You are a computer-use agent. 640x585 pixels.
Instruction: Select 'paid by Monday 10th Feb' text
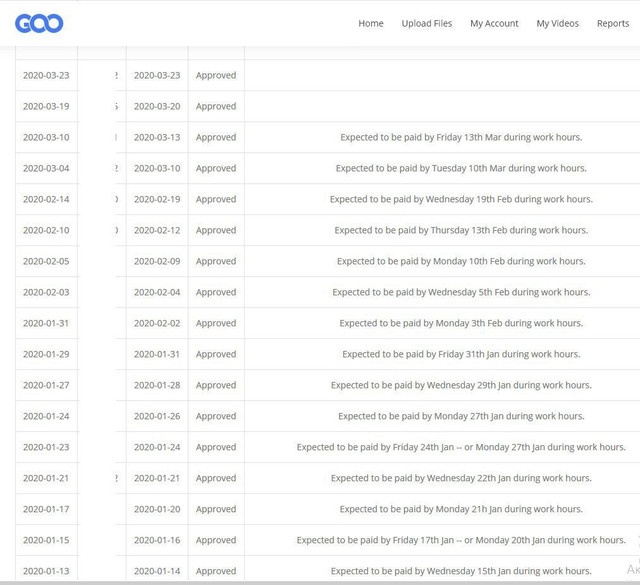click(x=461, y=261)
